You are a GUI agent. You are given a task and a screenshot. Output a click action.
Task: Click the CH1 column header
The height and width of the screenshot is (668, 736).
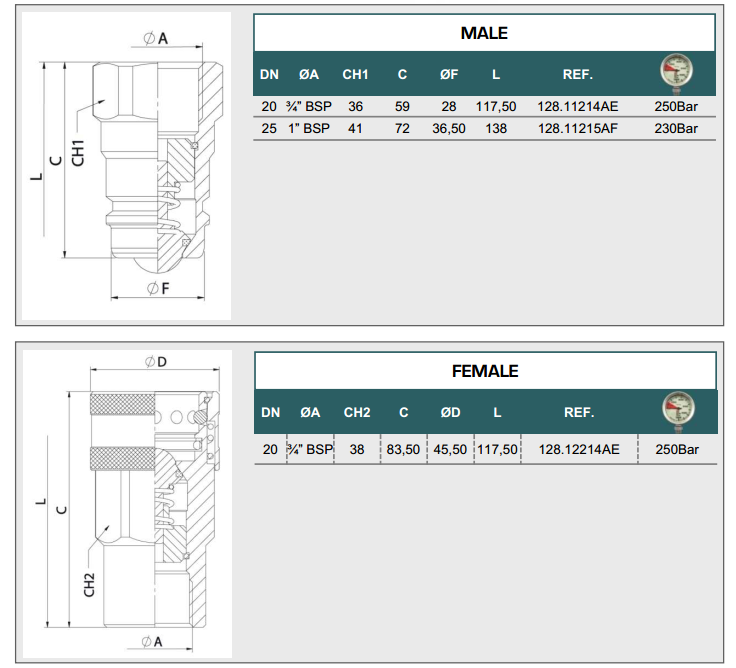coord(355,75)
